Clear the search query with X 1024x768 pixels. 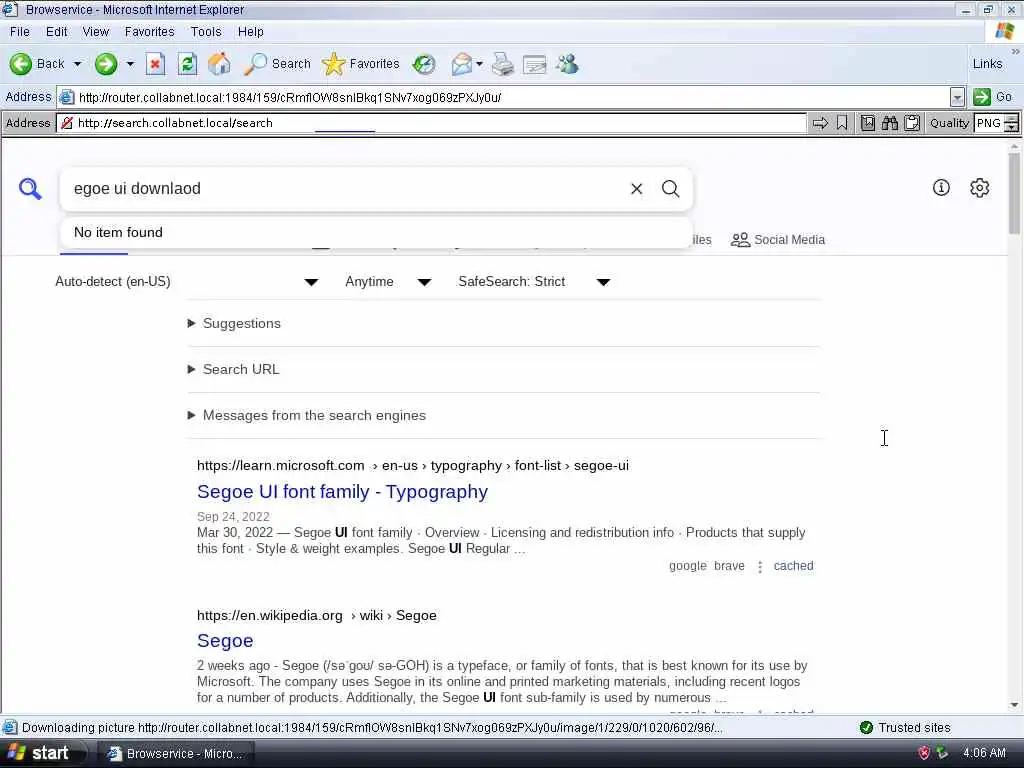(636, 189)
